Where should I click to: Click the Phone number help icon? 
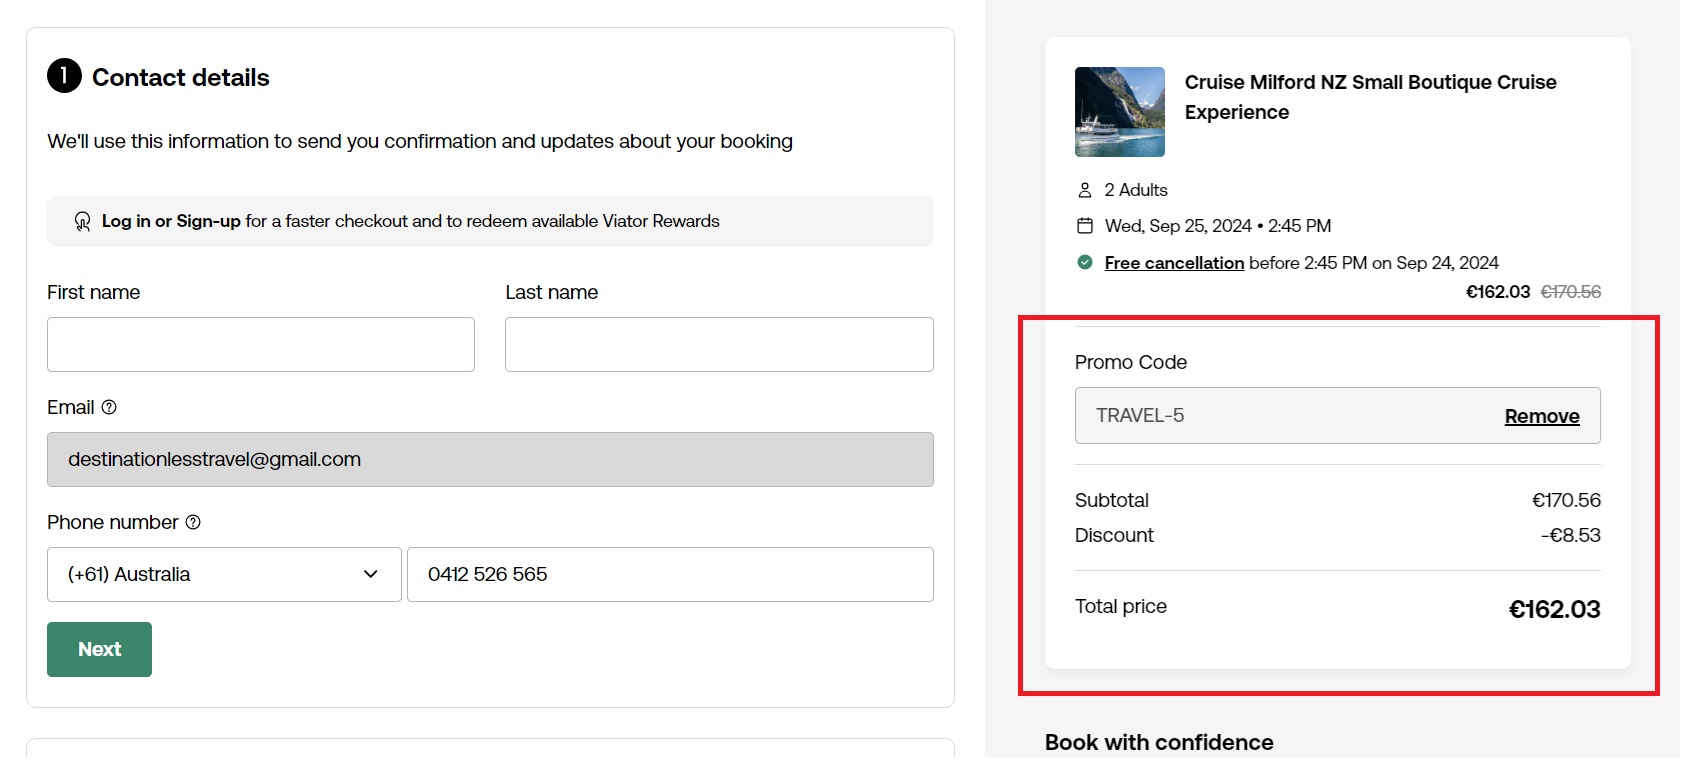(192, 522)
